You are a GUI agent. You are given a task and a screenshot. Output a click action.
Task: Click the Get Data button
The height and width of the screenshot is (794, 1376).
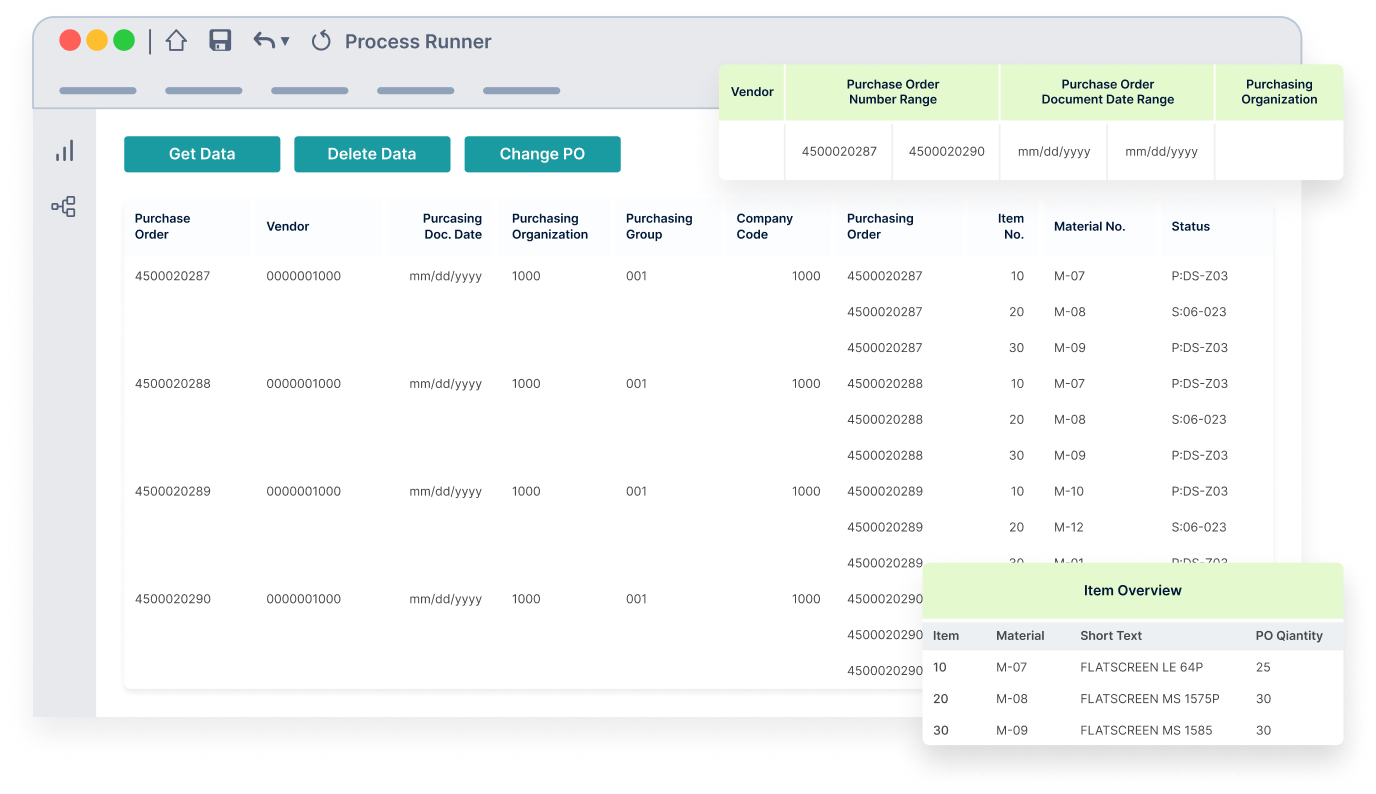click(202, 154)
